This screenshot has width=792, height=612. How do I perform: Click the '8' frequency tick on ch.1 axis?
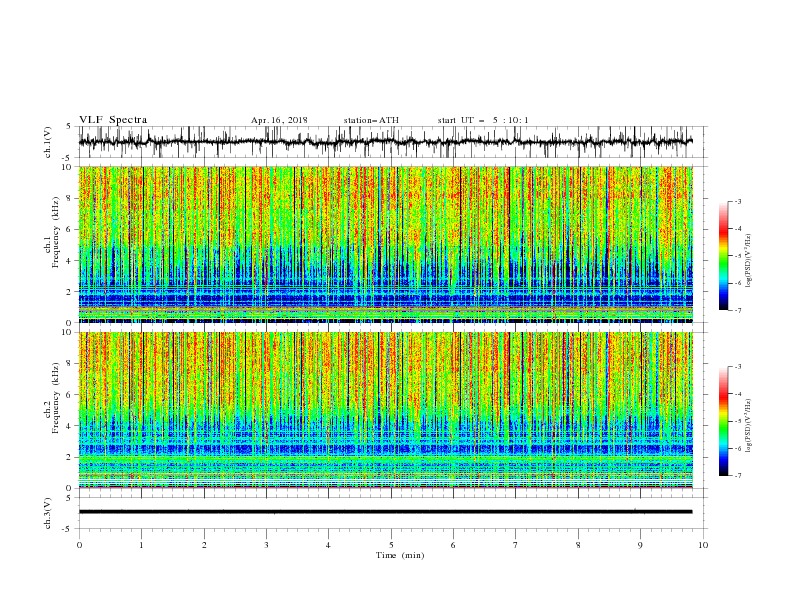tap(71, 198)
